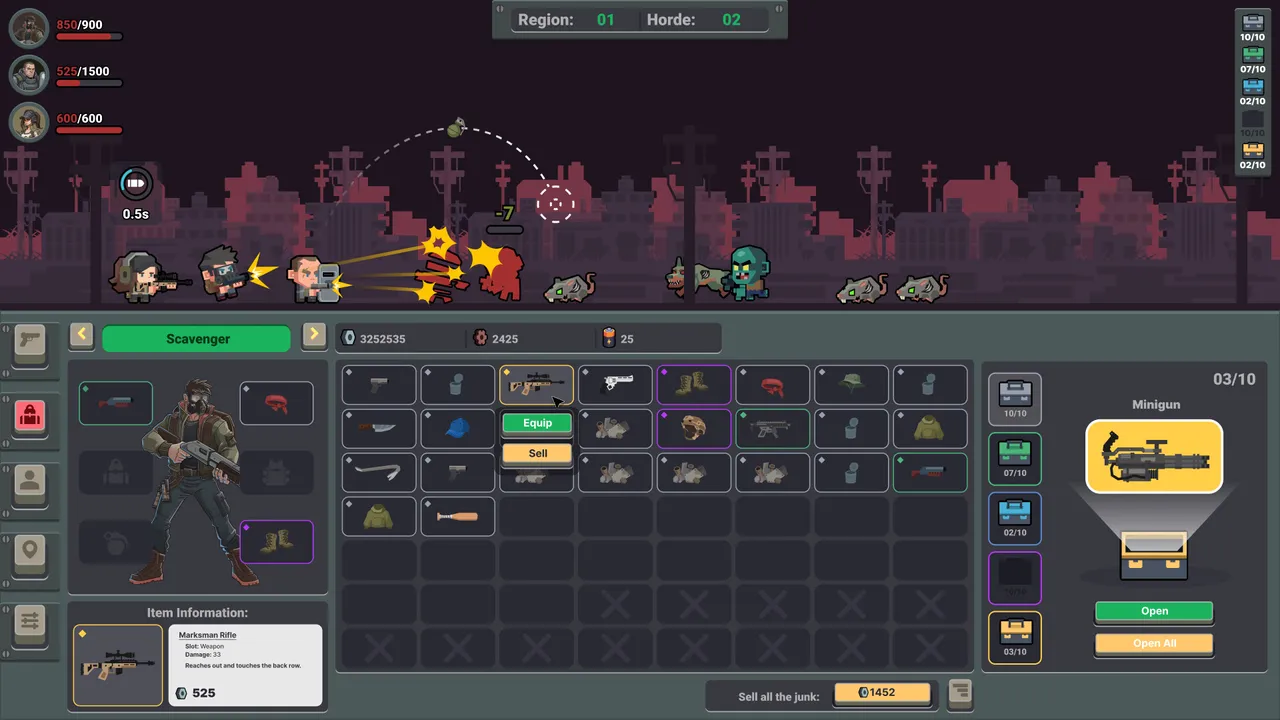This screenshot has height=720, width=1280.
Task: Select the grey chest labeled 10/10 in chest panel
Action: point(1015,399)
